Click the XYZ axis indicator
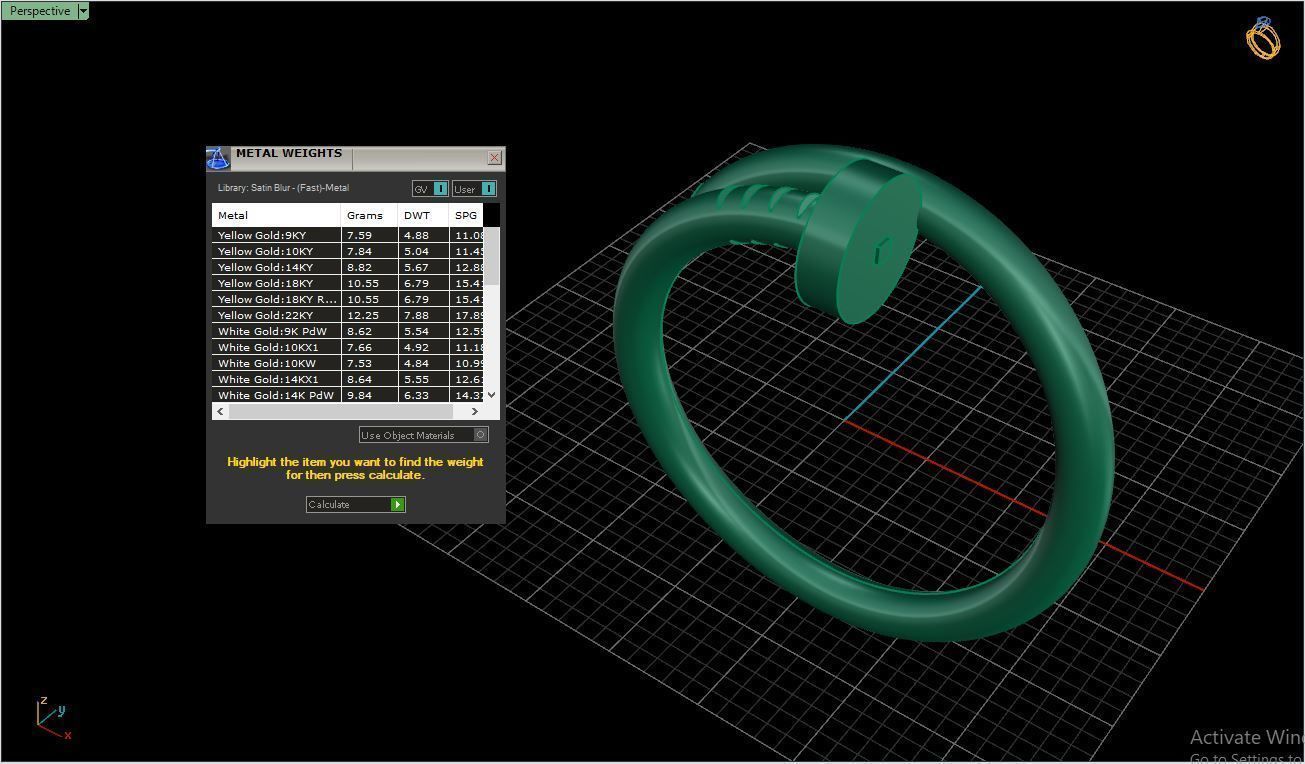1305x764 pixels. pos(54,719)
